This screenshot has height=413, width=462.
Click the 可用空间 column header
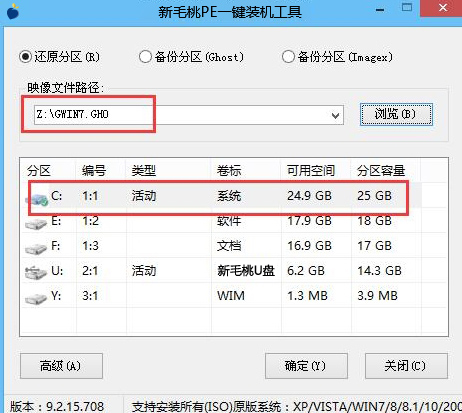(311, 171)
